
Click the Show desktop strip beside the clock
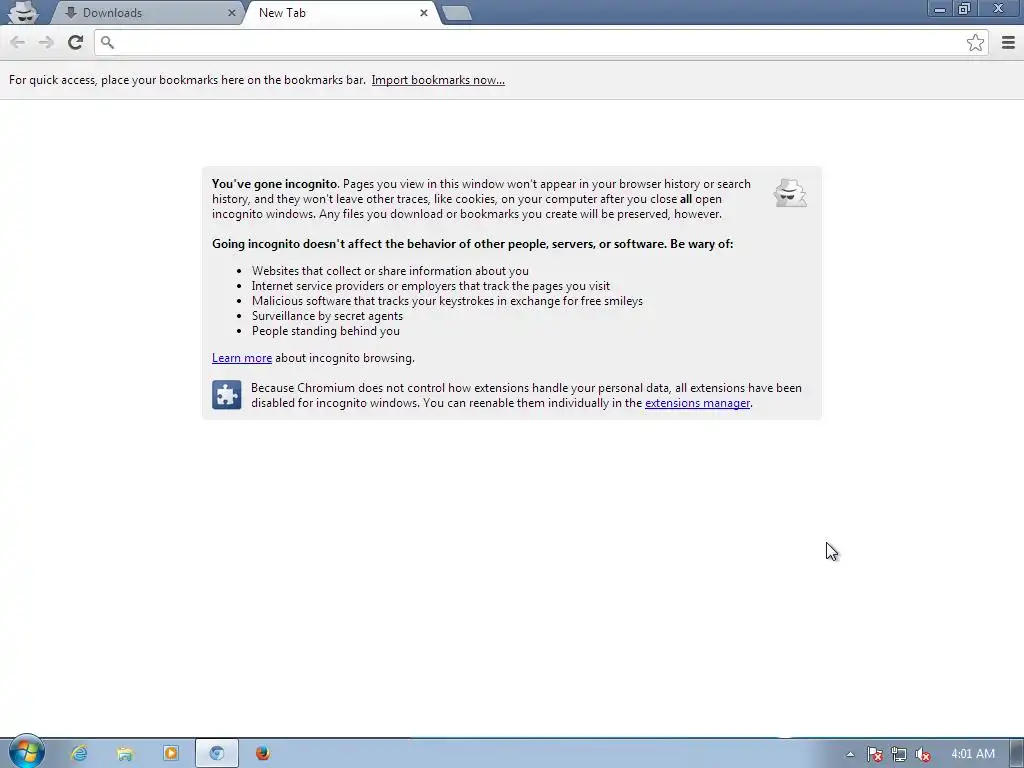pyautogui.click(x=1017, y=753)
